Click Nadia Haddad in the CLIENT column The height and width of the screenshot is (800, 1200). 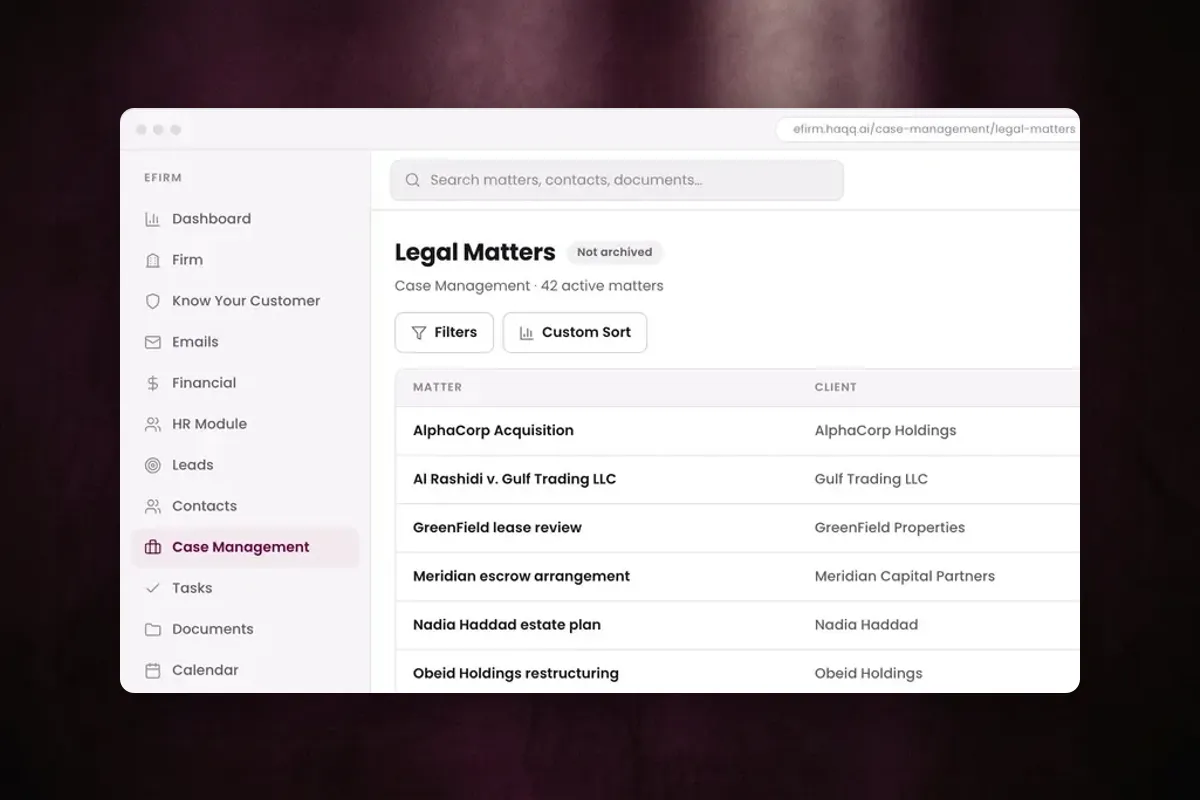tap(866, 625)
